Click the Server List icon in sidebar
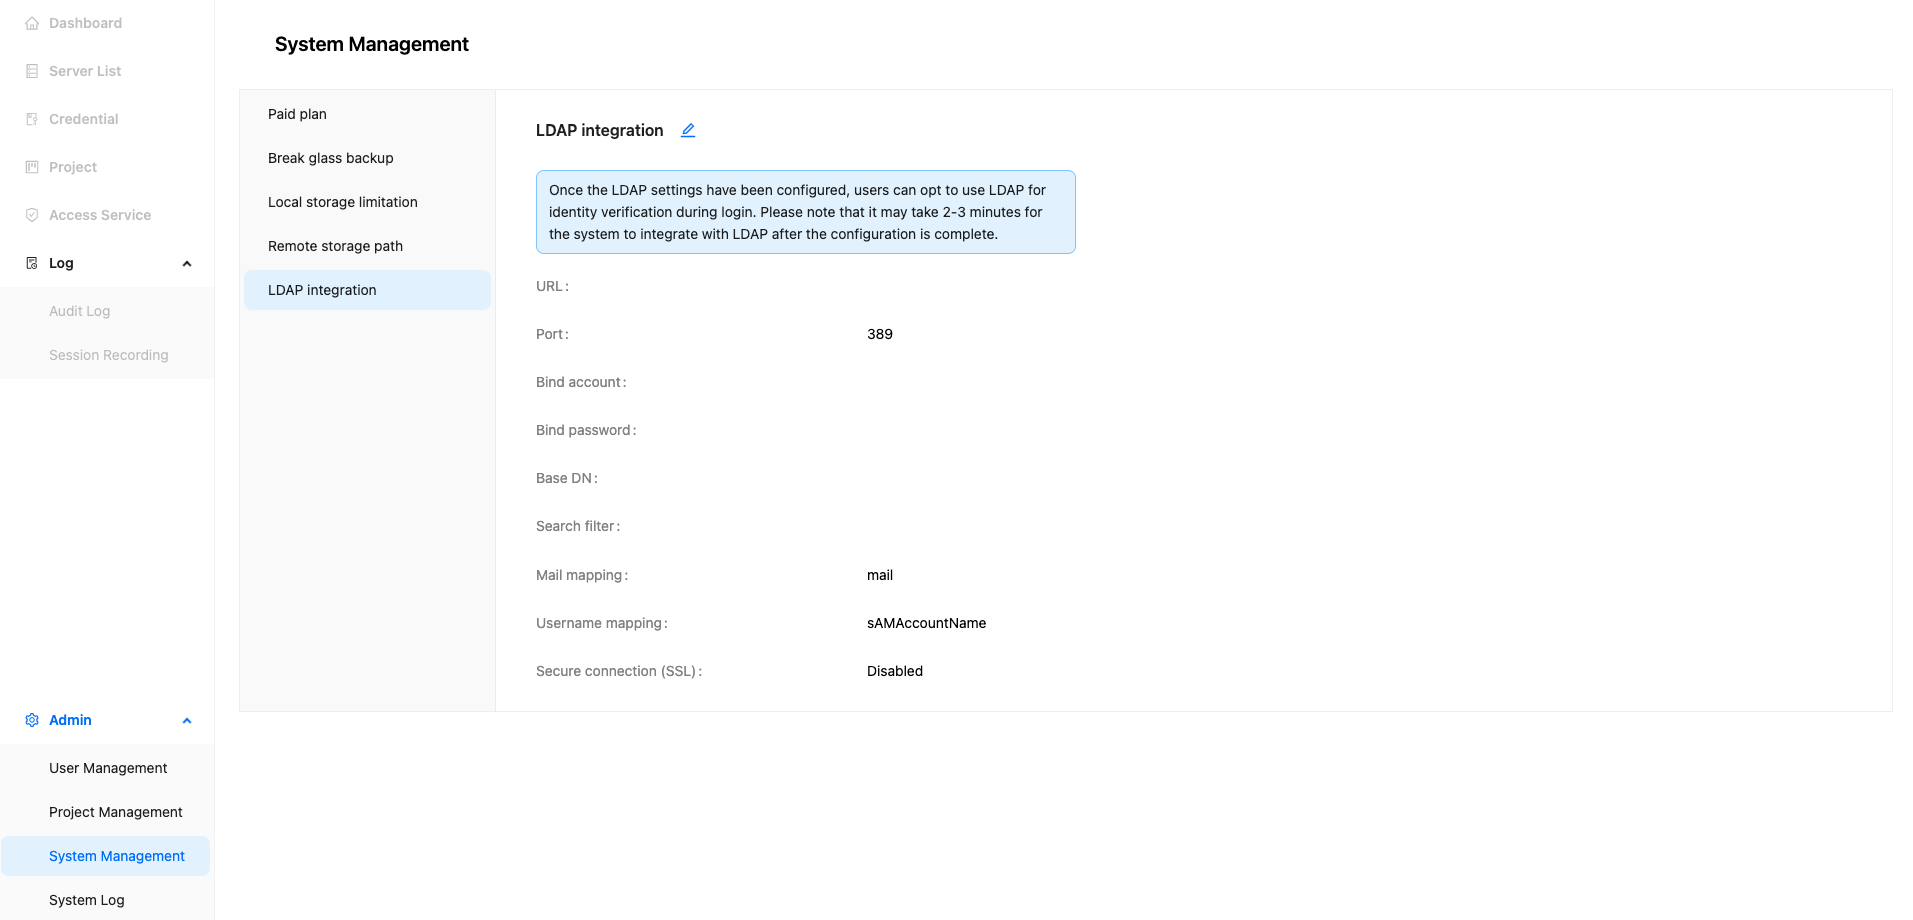The width and height of the screenshot is (1913, 920). [x=32, y=71]
